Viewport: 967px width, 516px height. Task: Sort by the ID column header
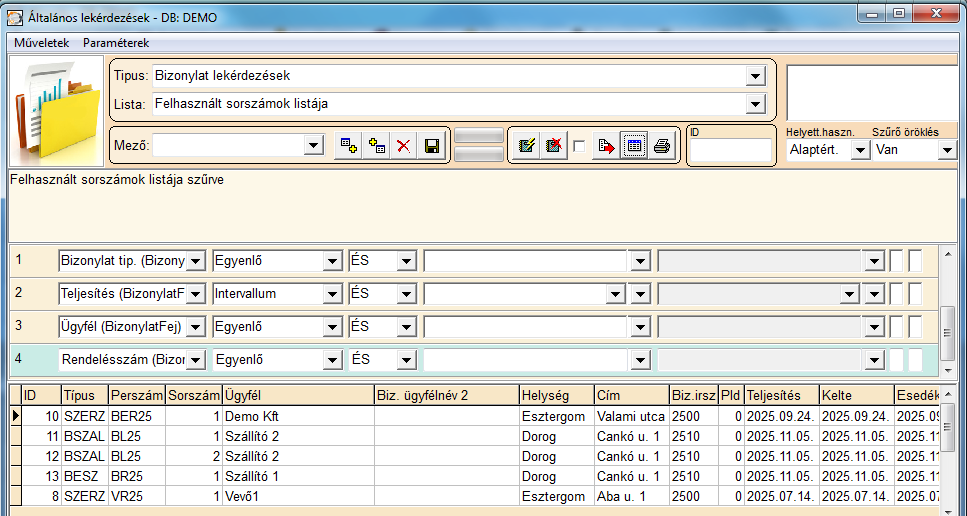(41, 395)
